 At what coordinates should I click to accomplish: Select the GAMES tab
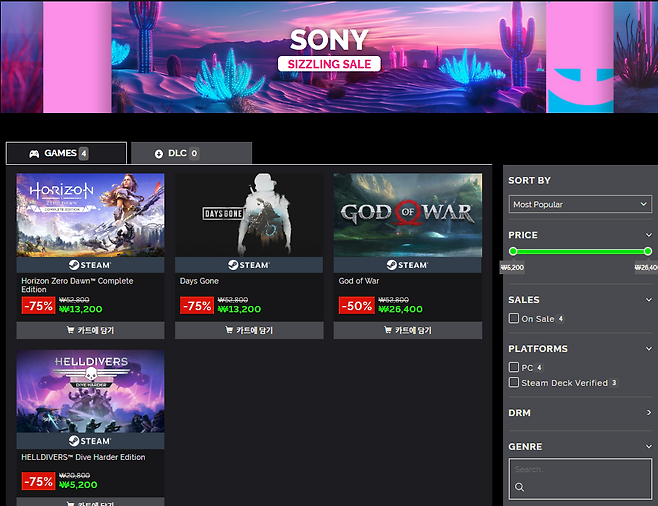(x=66, y=153)
